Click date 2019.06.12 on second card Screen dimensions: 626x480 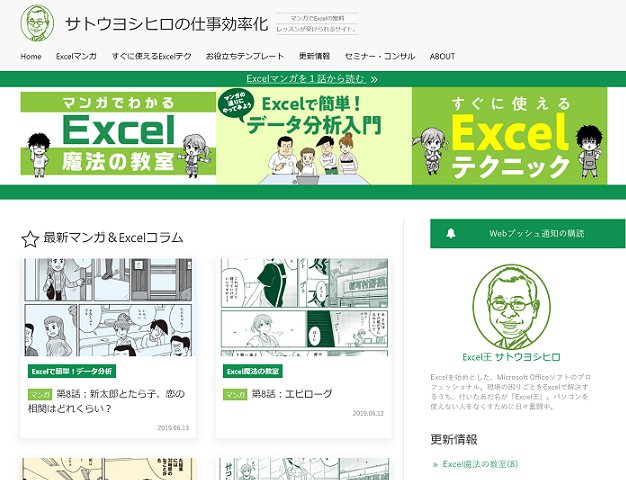pos(368,413)
